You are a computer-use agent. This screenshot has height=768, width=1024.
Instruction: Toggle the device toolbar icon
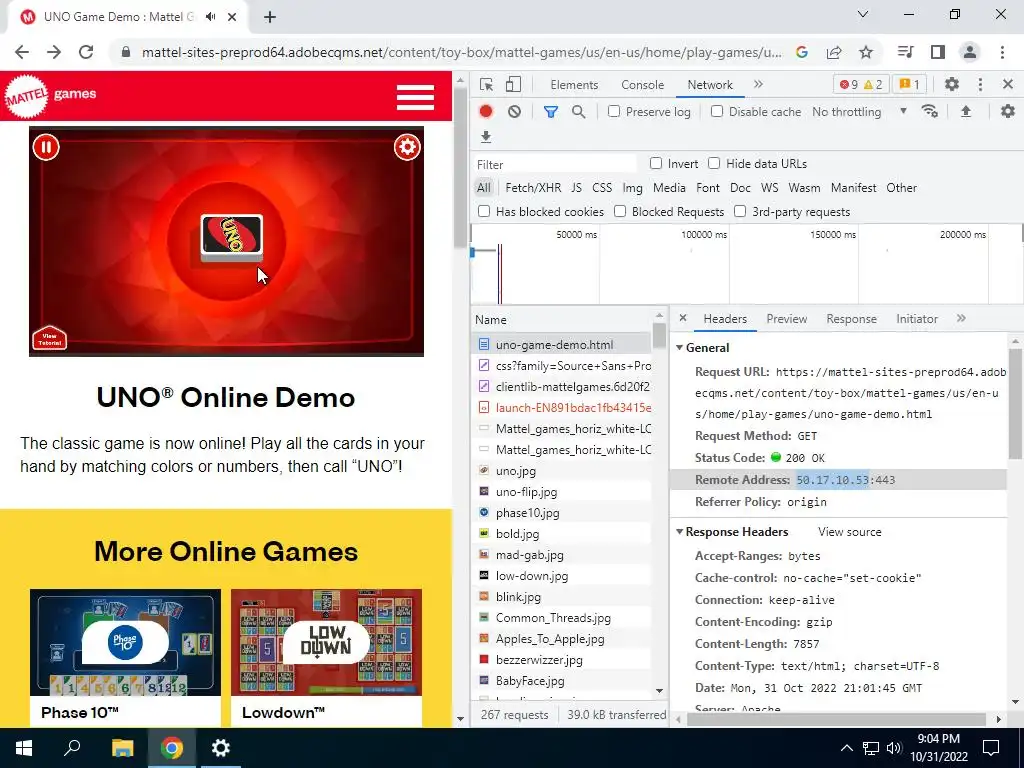513,84
